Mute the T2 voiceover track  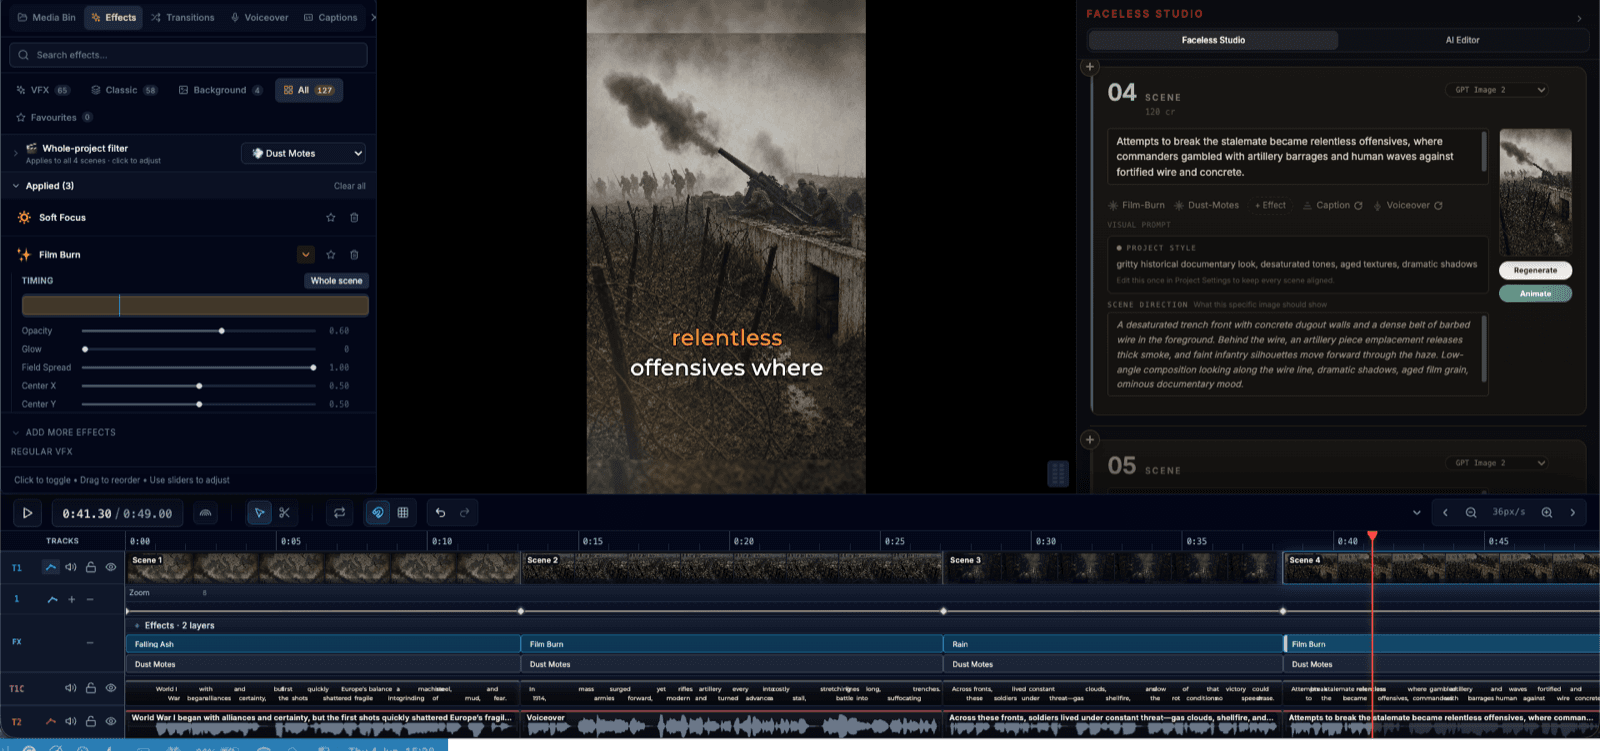point(71,721)
